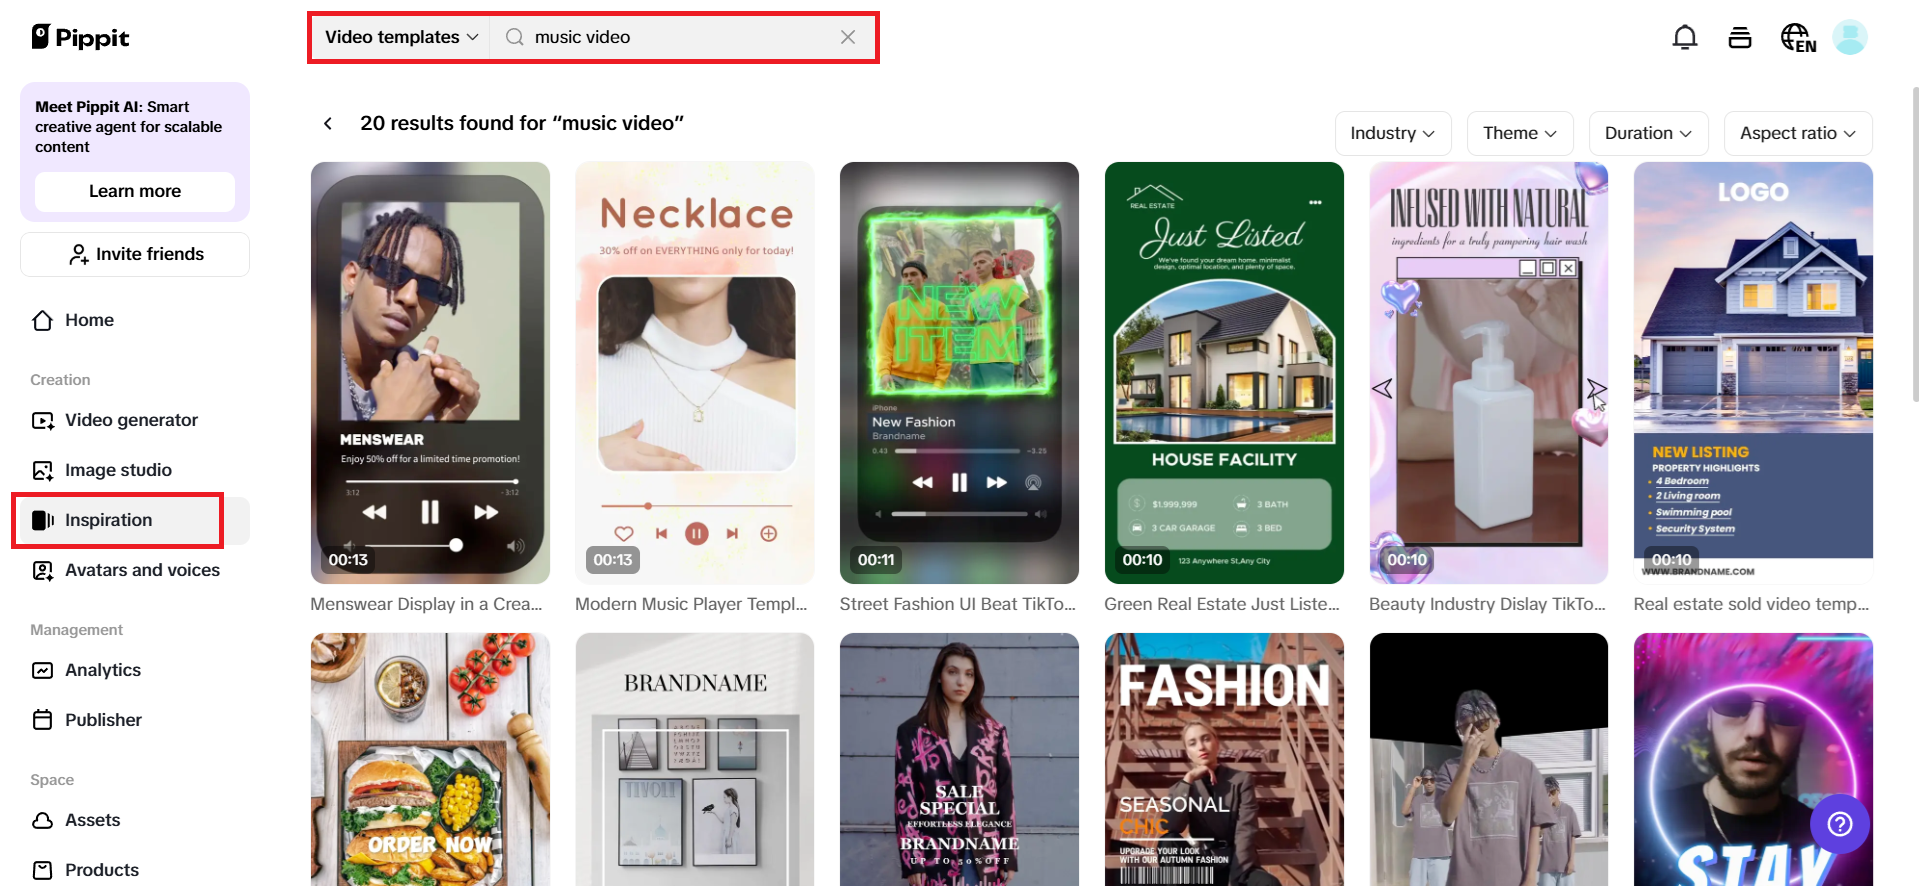The width and height of the screenshot is (1919, 886).
Task: Open the dark street t-shirt template
Action: 1489,760
